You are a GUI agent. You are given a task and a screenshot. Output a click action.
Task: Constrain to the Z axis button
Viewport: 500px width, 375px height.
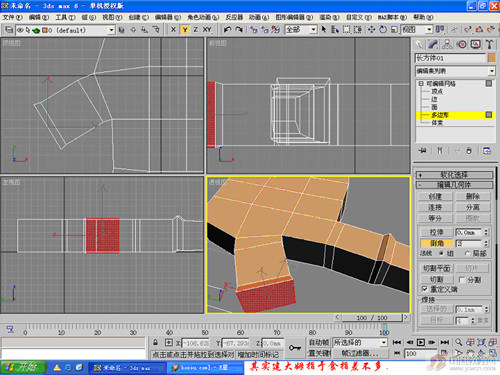tap(196, 30)
